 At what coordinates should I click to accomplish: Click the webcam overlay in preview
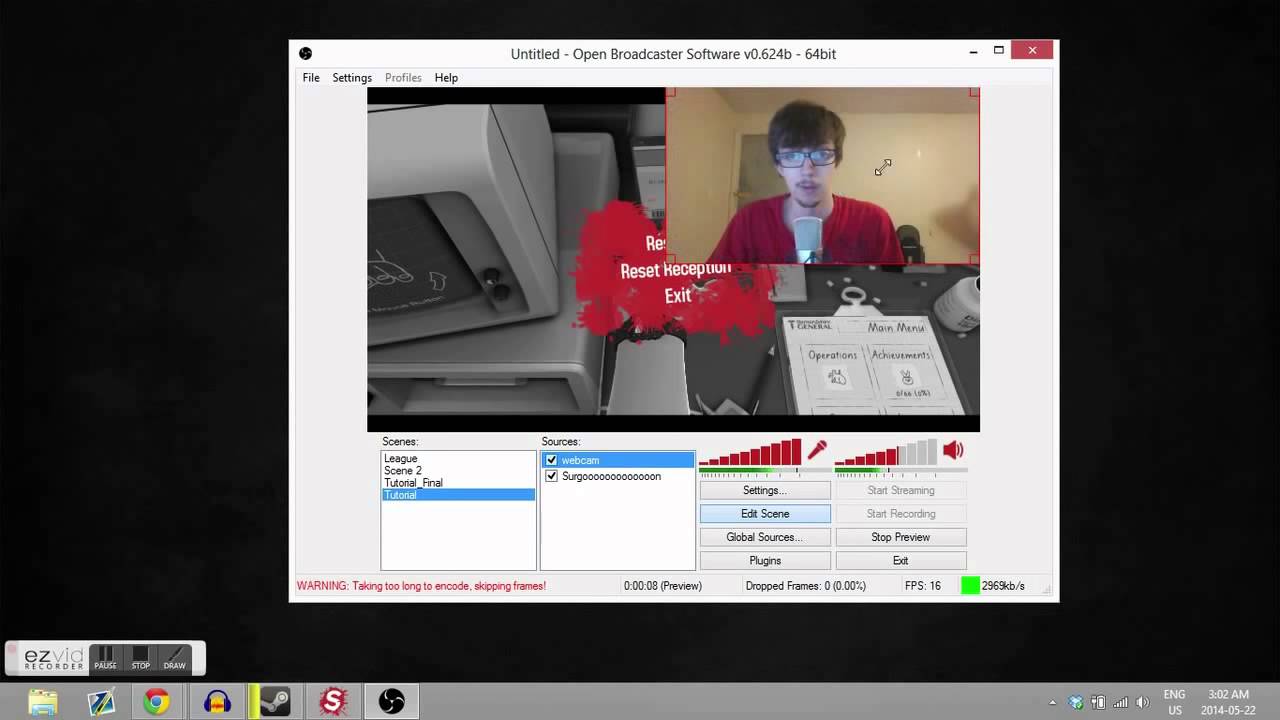[822, 176]
